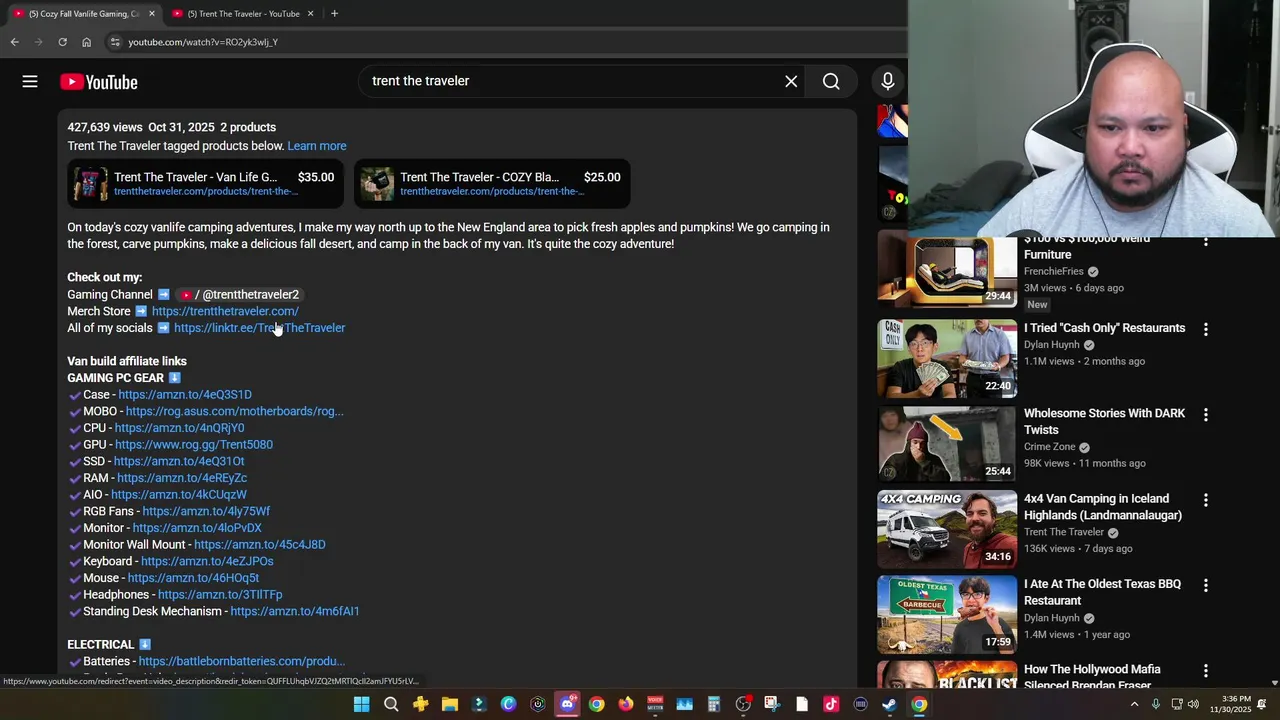
Task: Click the Van Life product thumbnail image
Action: click(90, 184)
